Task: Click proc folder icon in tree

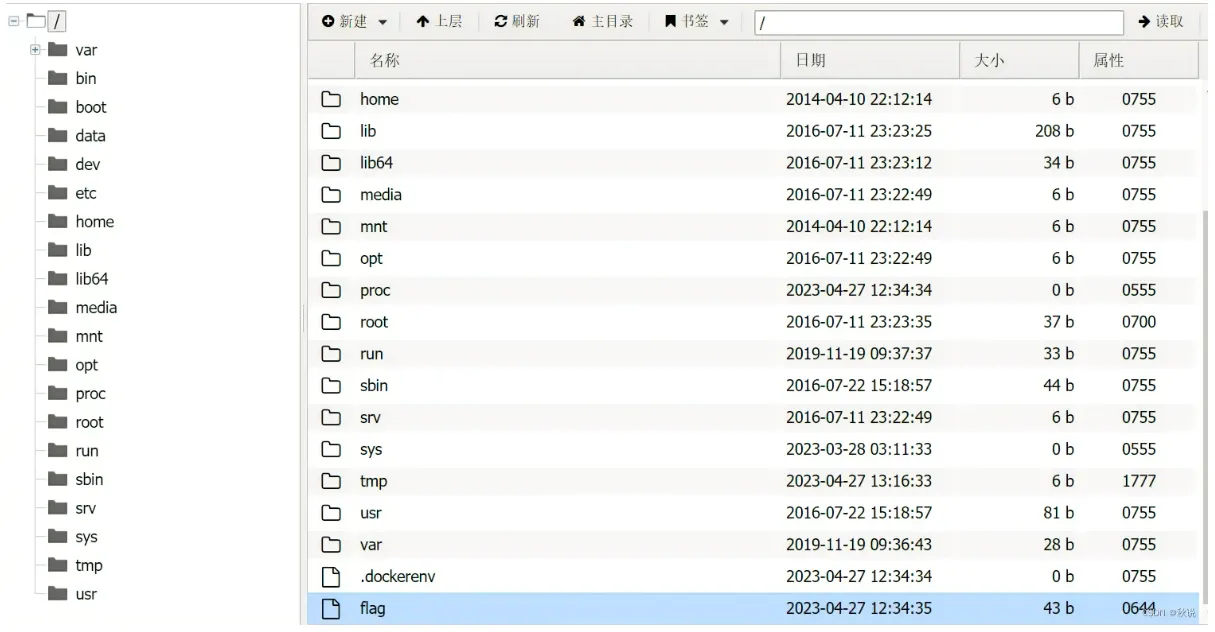Action: 58,394
